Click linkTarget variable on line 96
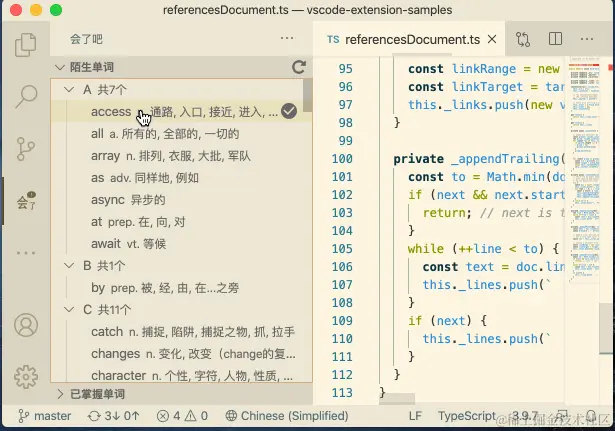The image size is (615, 431). point(488,87)
